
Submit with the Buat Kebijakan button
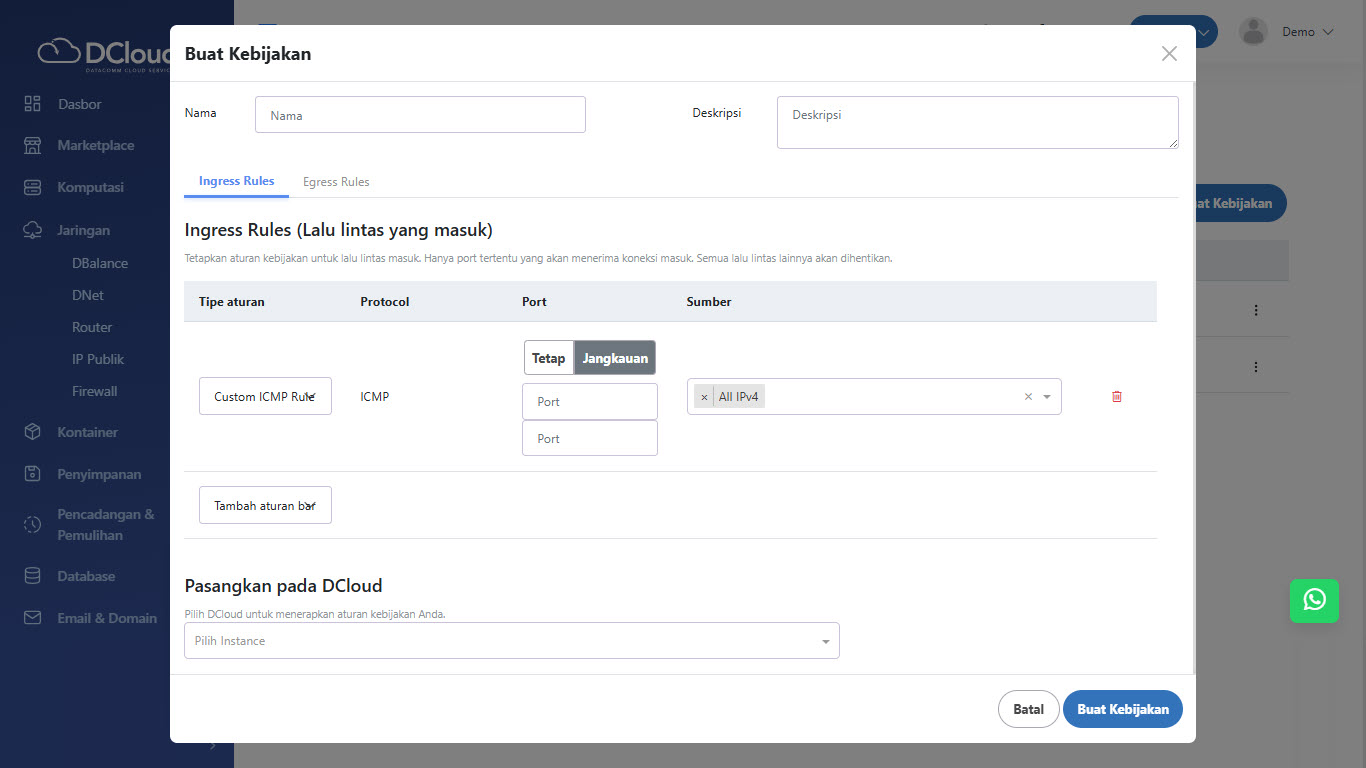tap(1122, 709)
